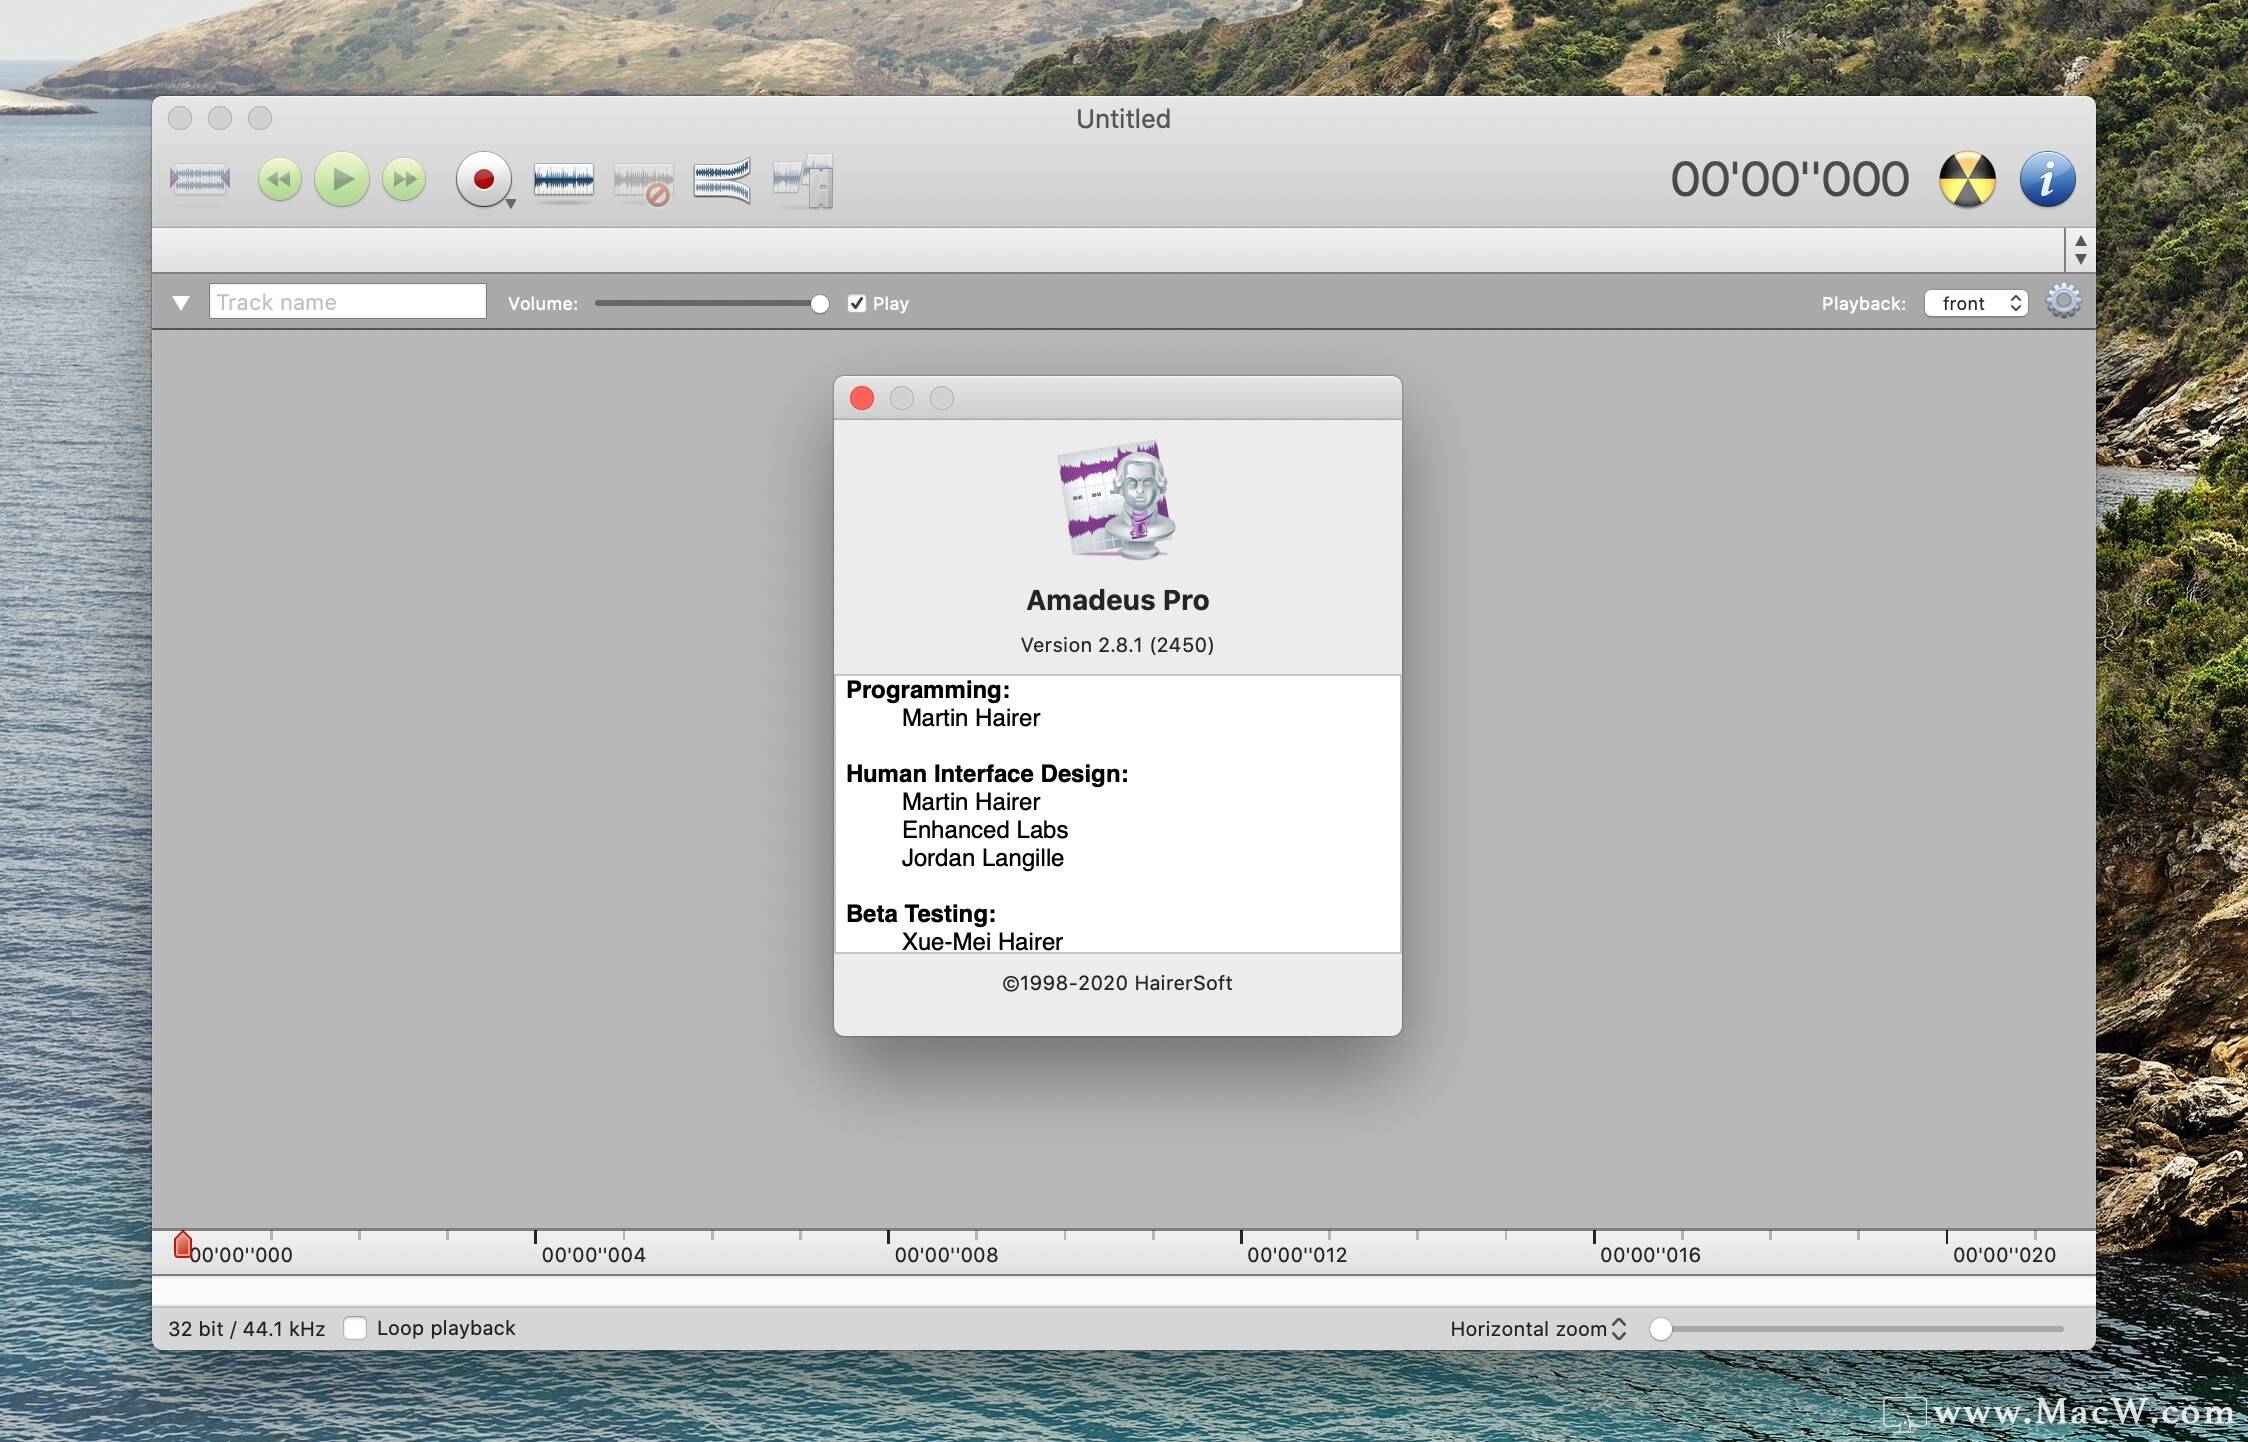The image size is (2248, 1442).
Task: Click the 32 bit / 44.1 kHz status
Action: pos(247,1329)
